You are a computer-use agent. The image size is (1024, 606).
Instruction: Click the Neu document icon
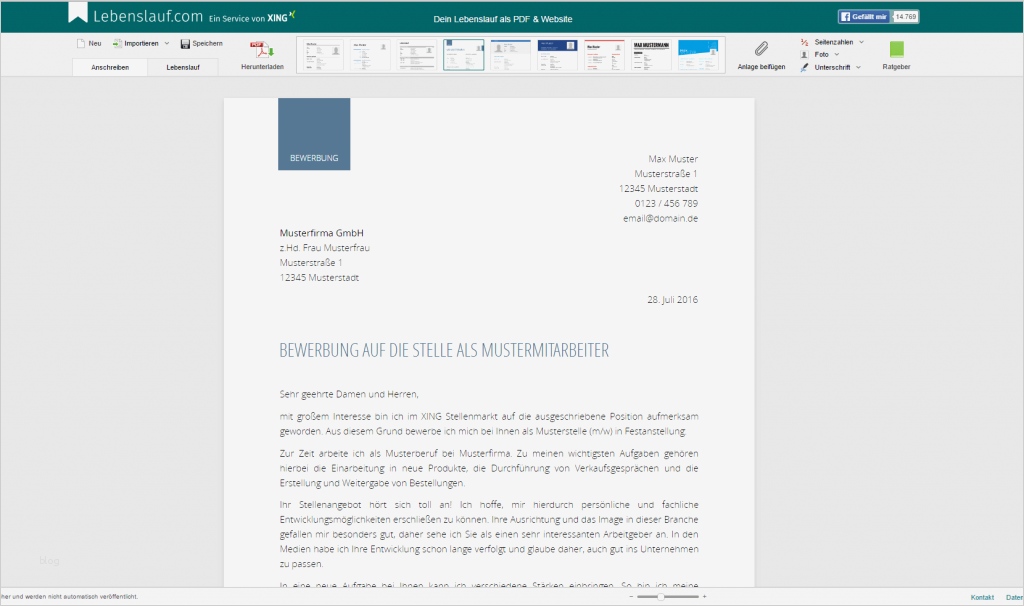pos(81,43)
